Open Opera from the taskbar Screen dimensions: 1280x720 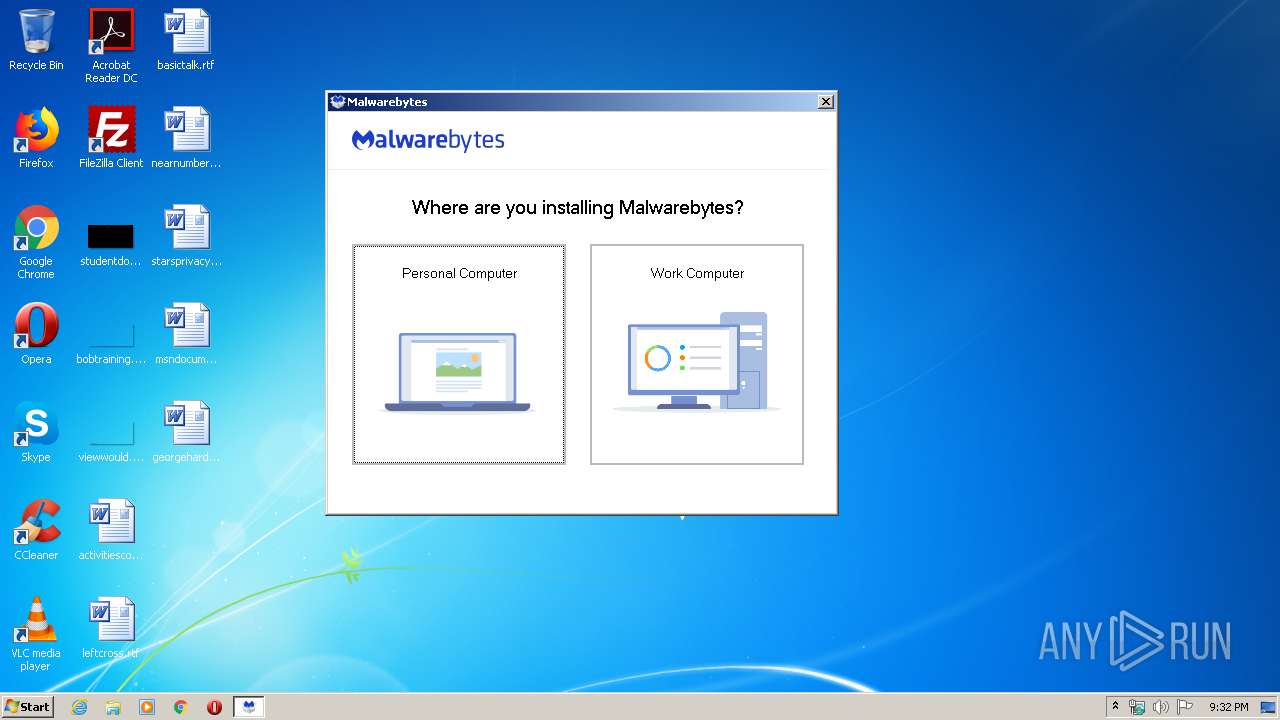click(x=214, y=707)
